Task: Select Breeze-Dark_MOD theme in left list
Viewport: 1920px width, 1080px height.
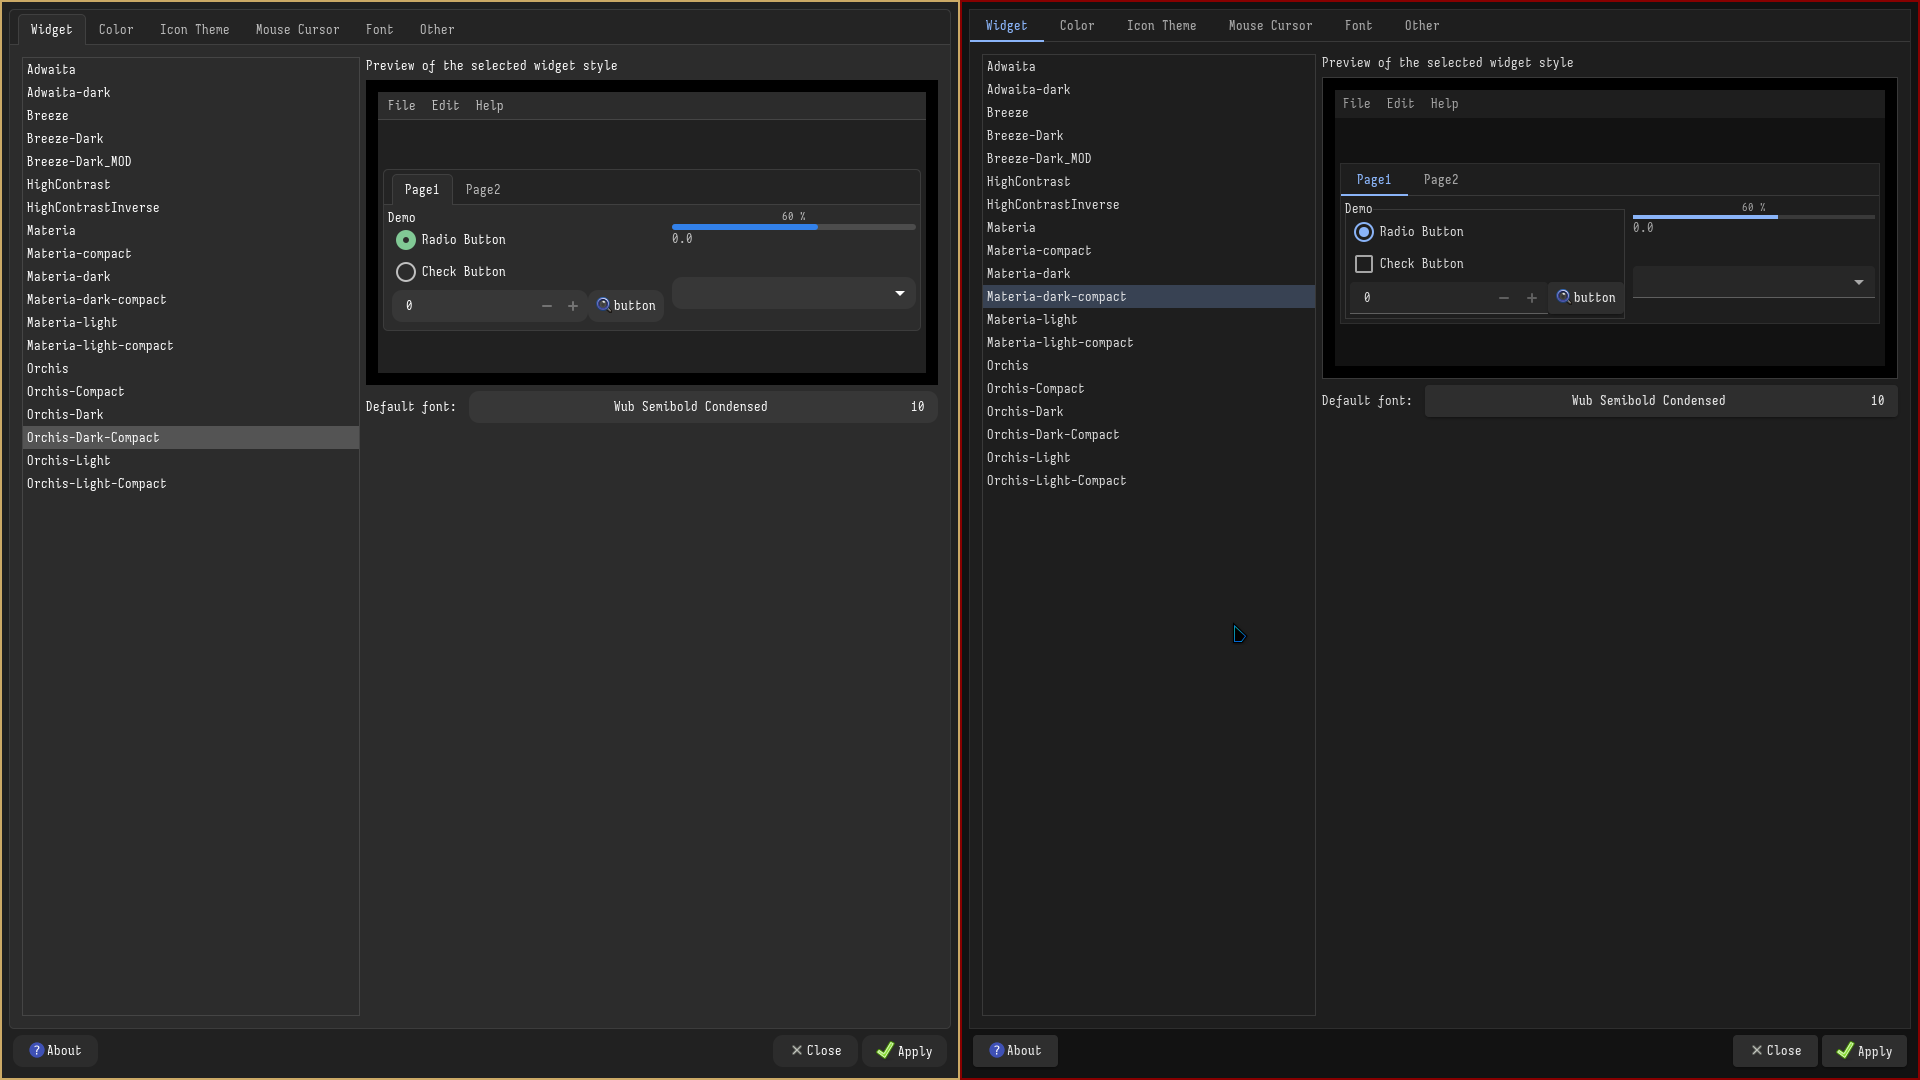Action: [79, 162]
